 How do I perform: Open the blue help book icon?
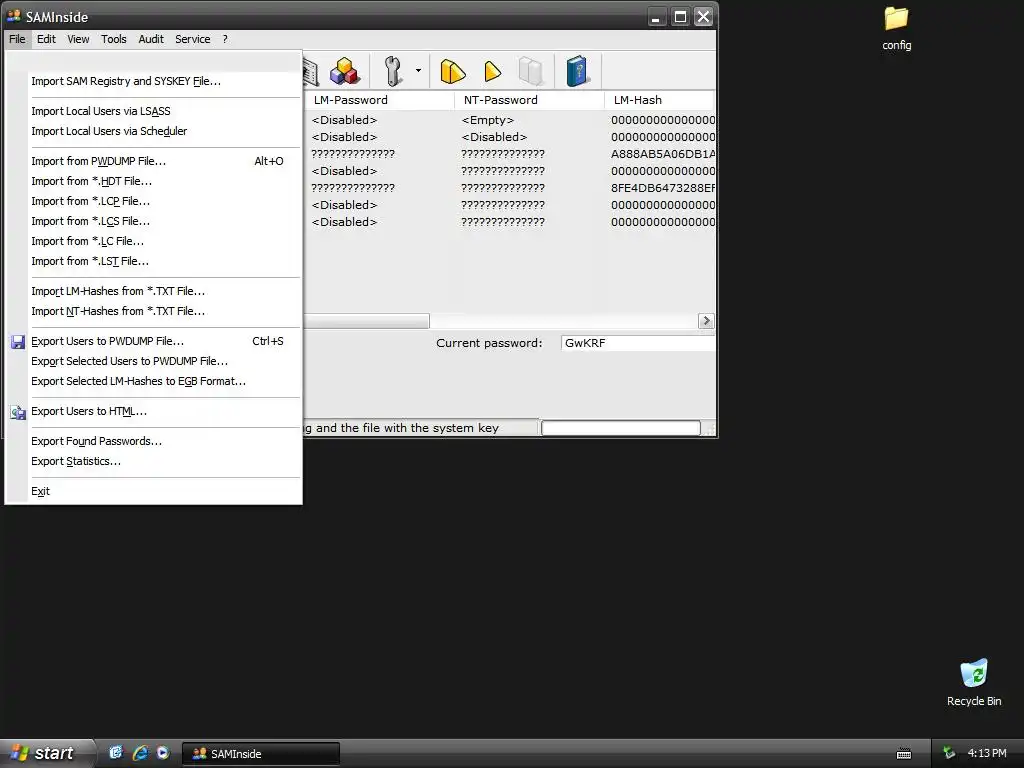[577, 71]
